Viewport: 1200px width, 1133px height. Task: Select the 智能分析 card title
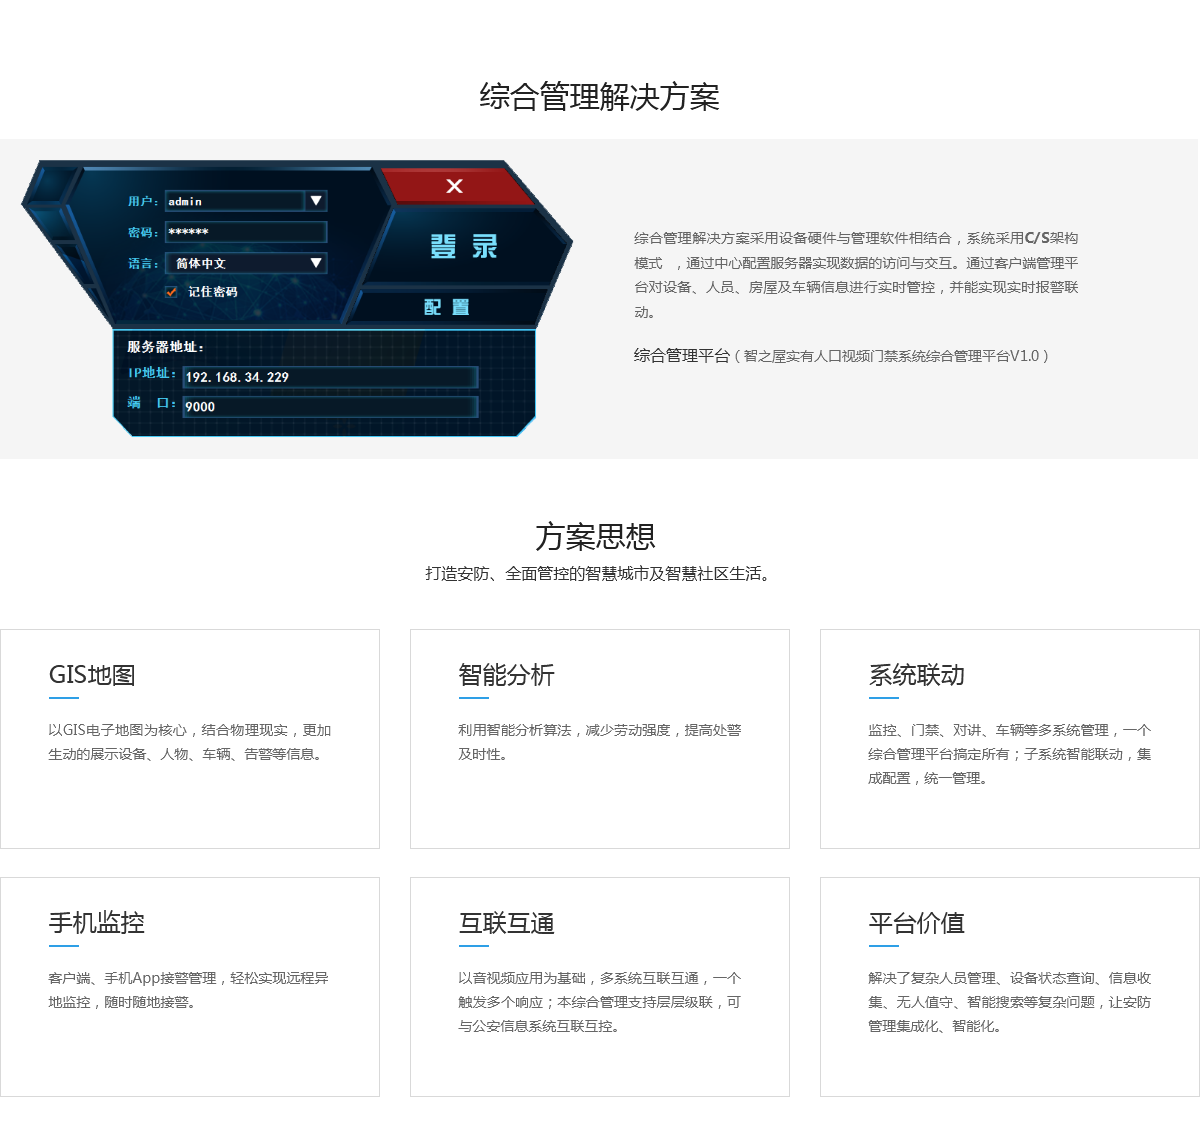coord(506,675)
